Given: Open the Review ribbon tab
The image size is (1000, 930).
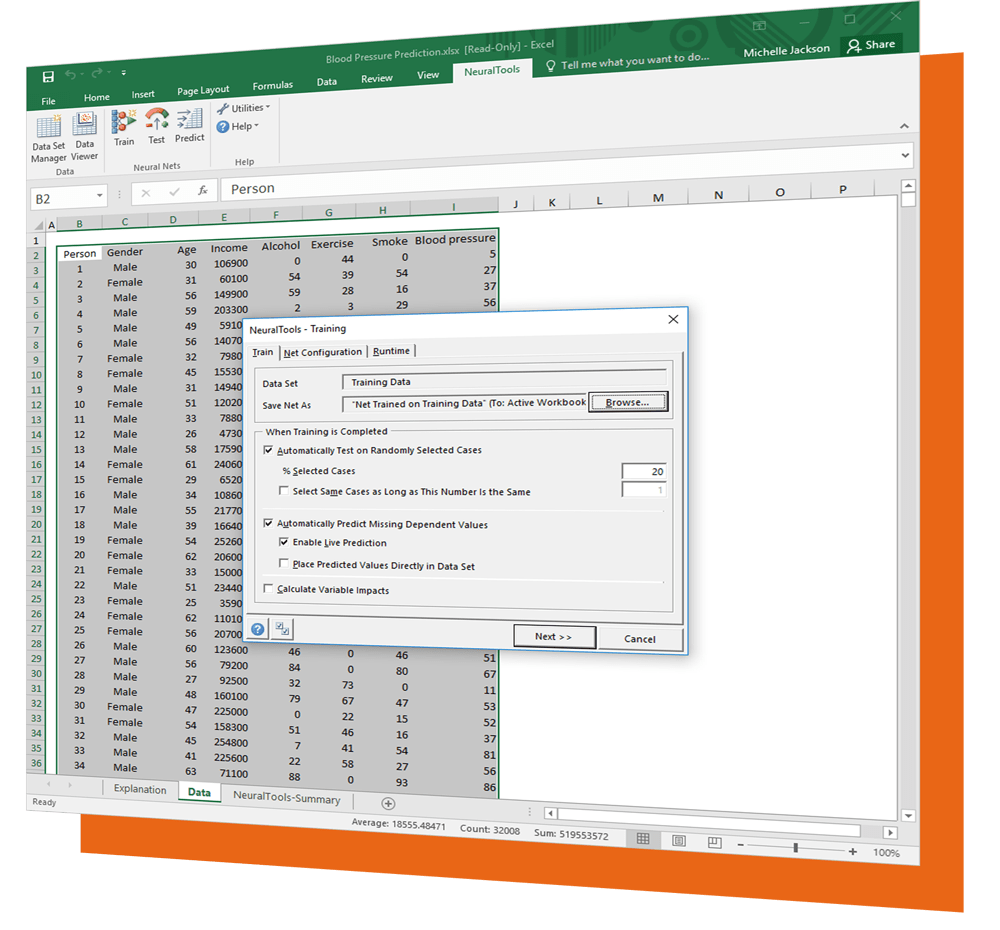Looking at the screenshot, I should (376, 78).
